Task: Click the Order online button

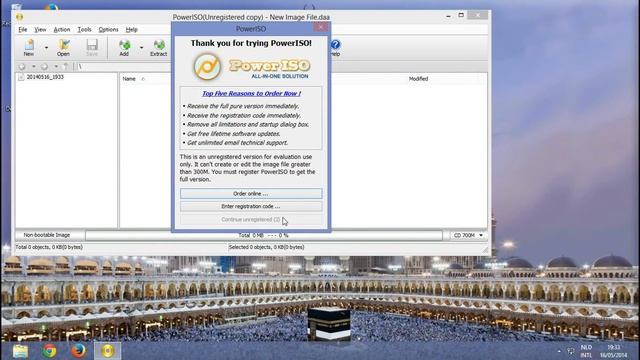Action: click(x=251, y=193)
